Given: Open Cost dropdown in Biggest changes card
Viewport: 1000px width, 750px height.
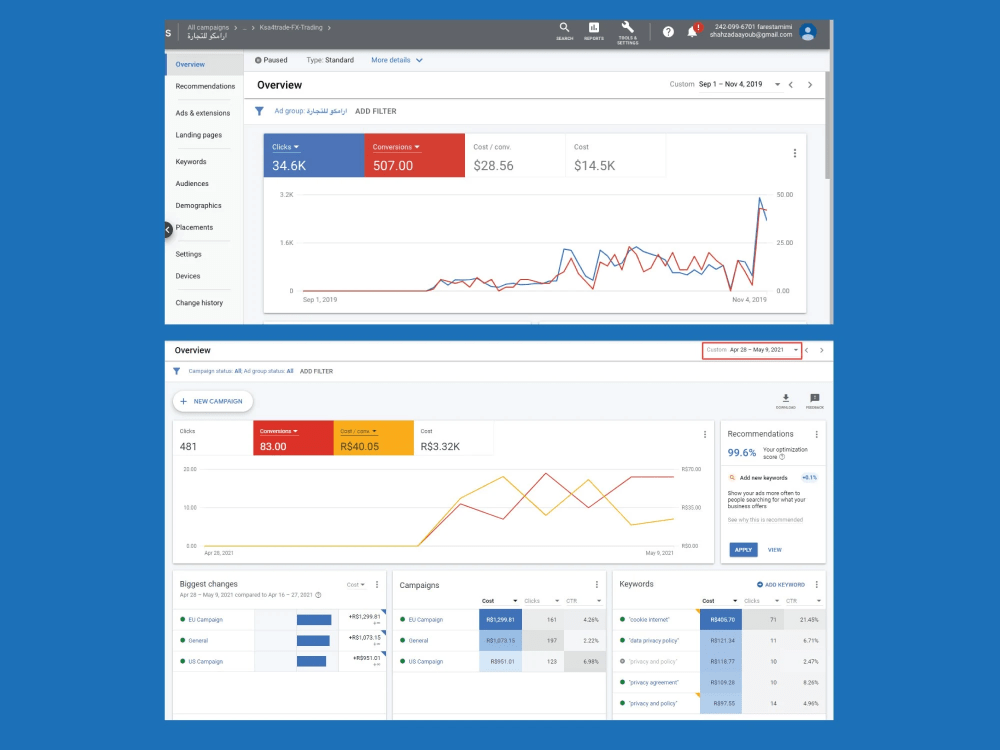Looking at the screenshot, I should tap(356, 585).
